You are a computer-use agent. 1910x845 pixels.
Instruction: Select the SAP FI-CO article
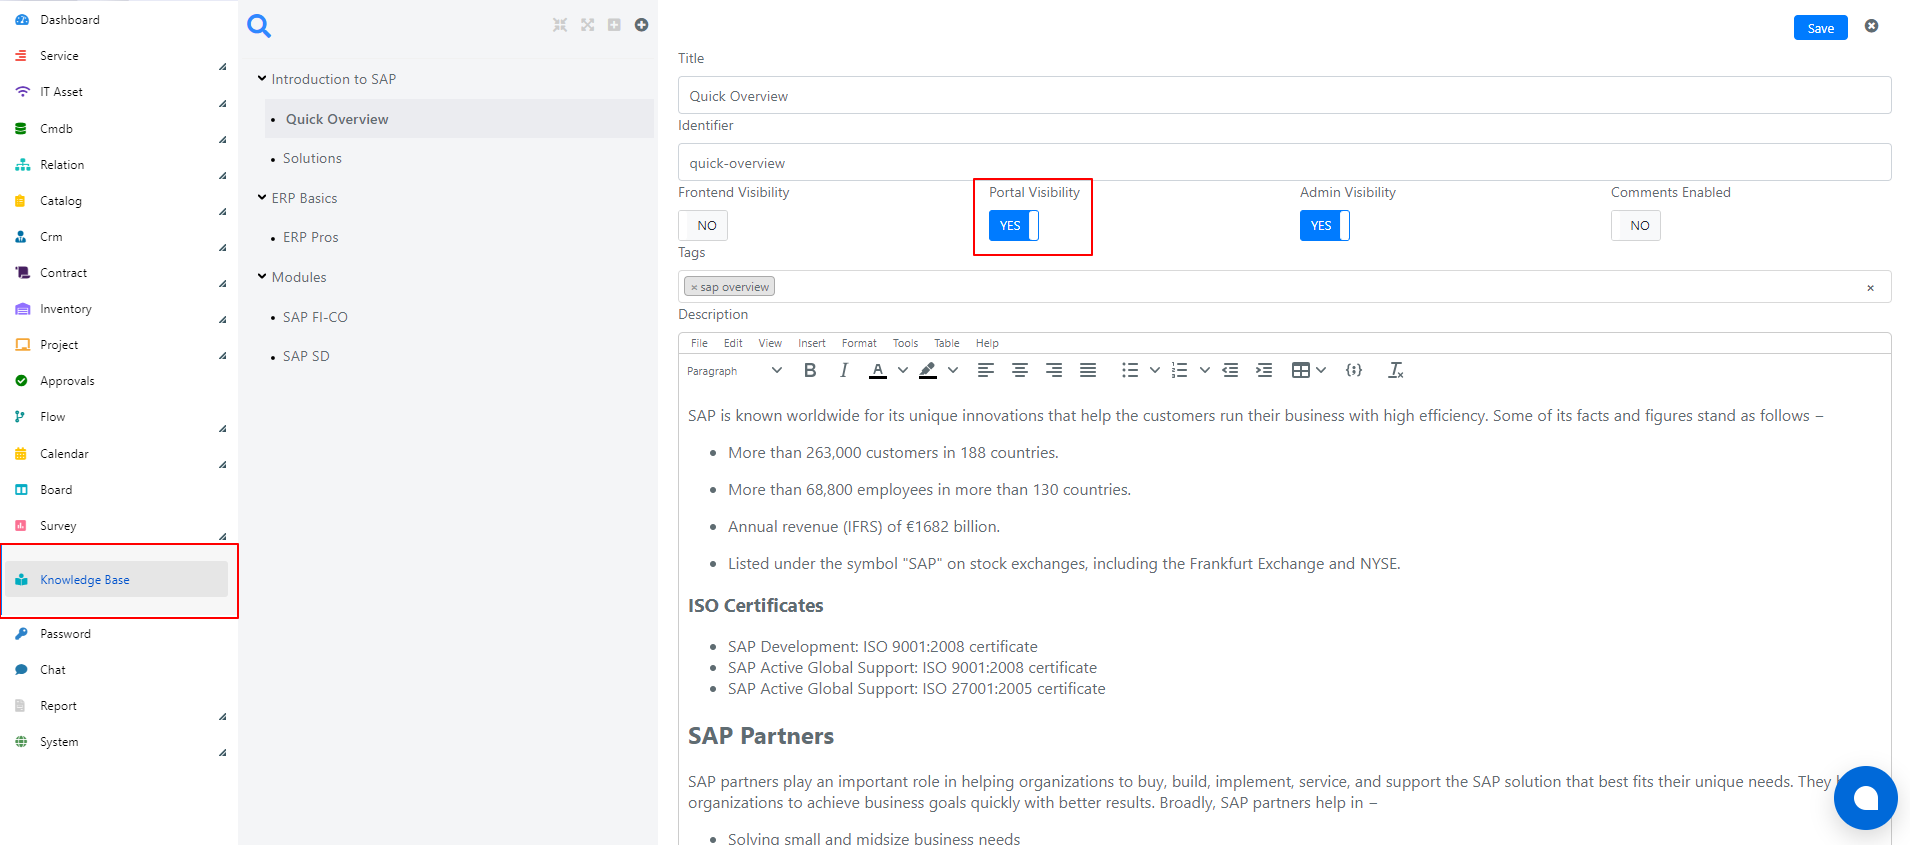pyautogui.click(x=315, y=317)
